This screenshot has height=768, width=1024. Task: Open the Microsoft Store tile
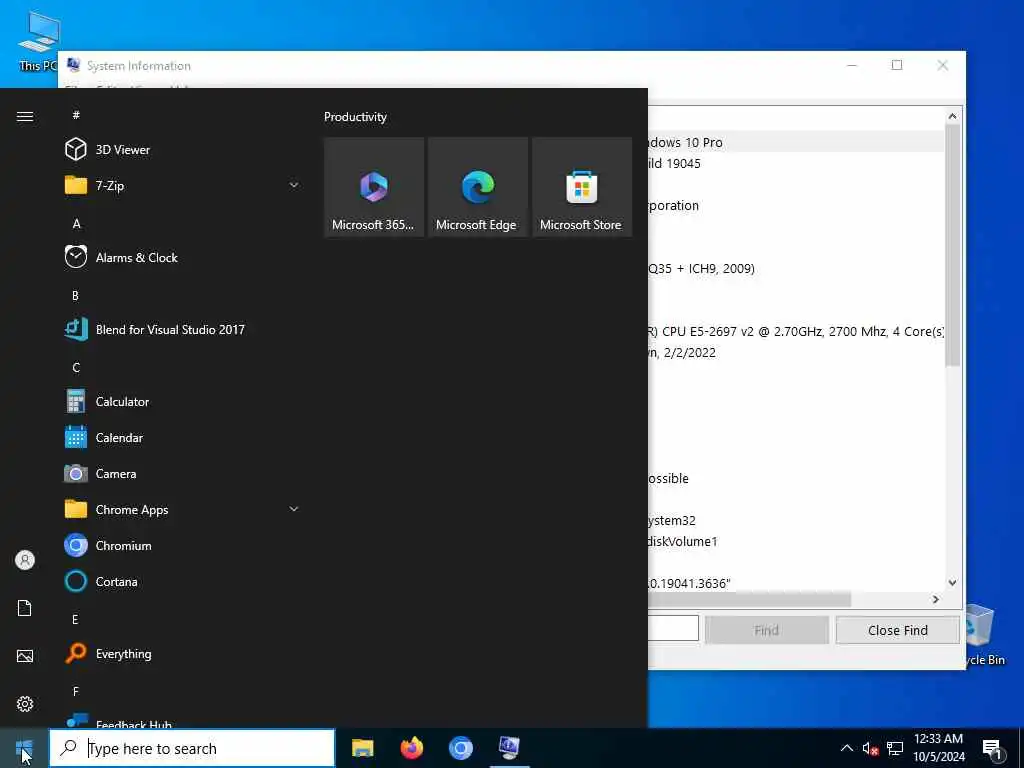tap(582, 187)
